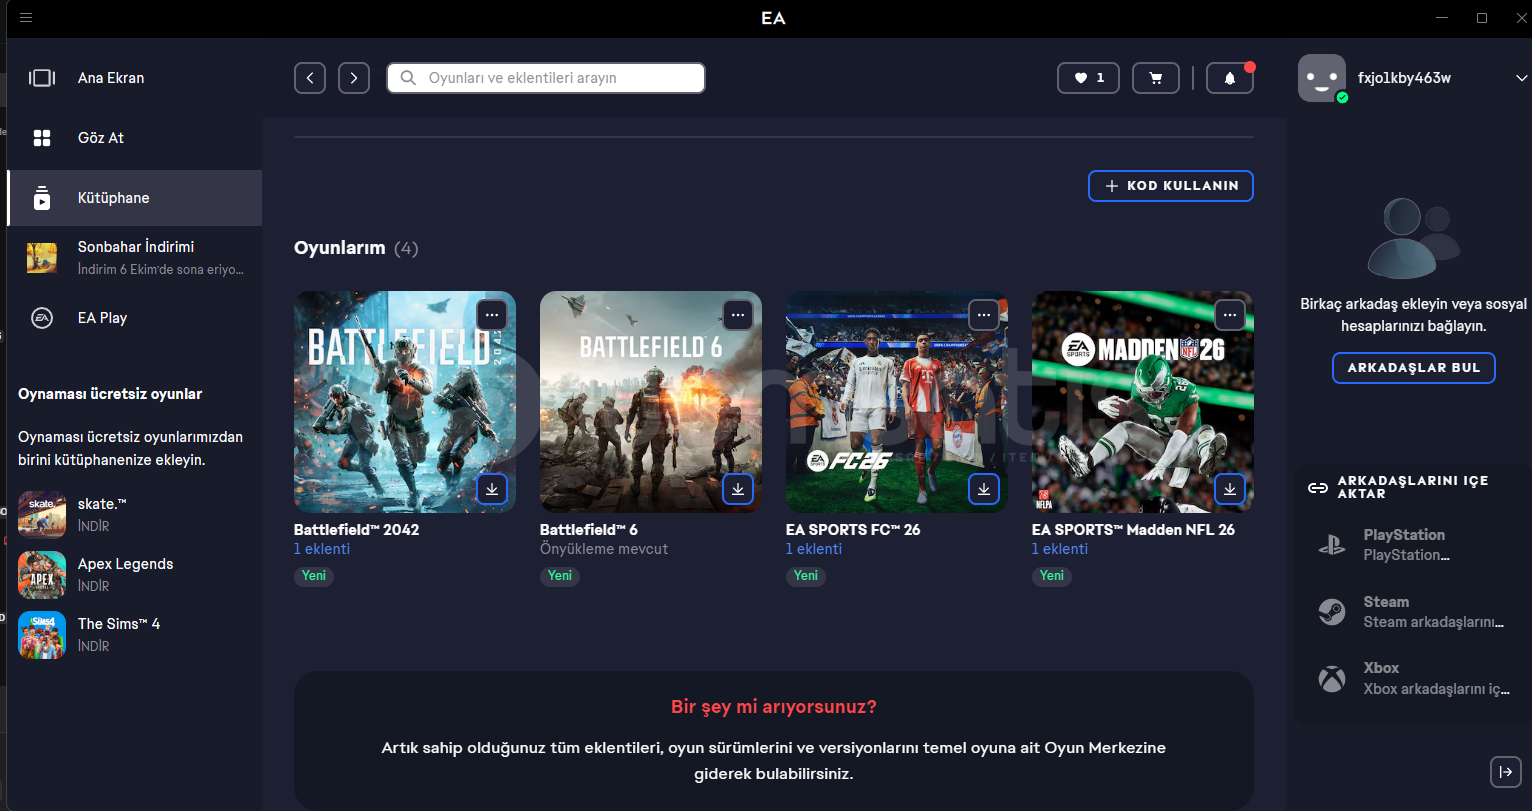Download EA SPORTS FC 26 via its download icon
1532x811 pixels.
click(x=983, y=489)
